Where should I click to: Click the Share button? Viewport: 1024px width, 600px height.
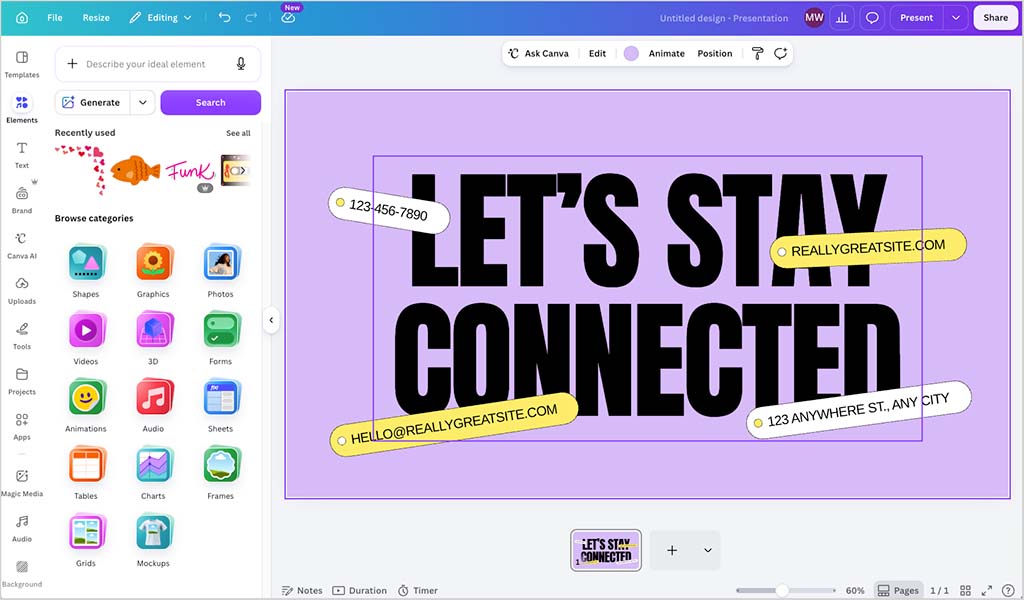(x=995, y=18)
